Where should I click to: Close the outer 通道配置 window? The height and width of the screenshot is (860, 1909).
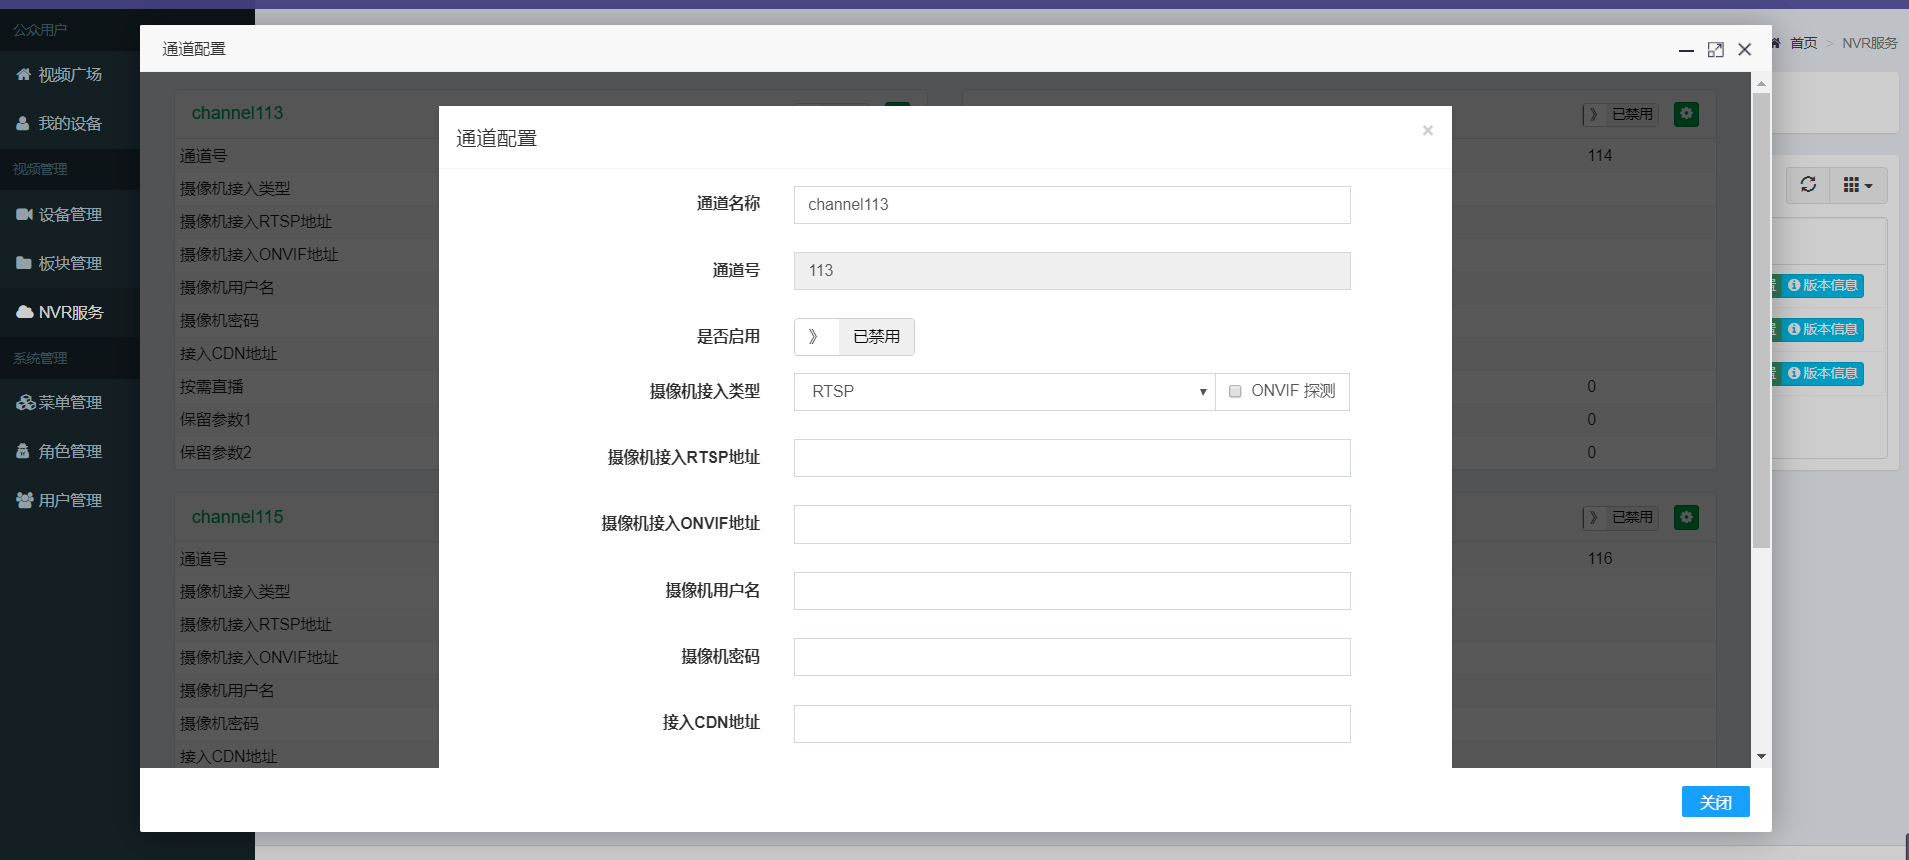(1745, 50)
